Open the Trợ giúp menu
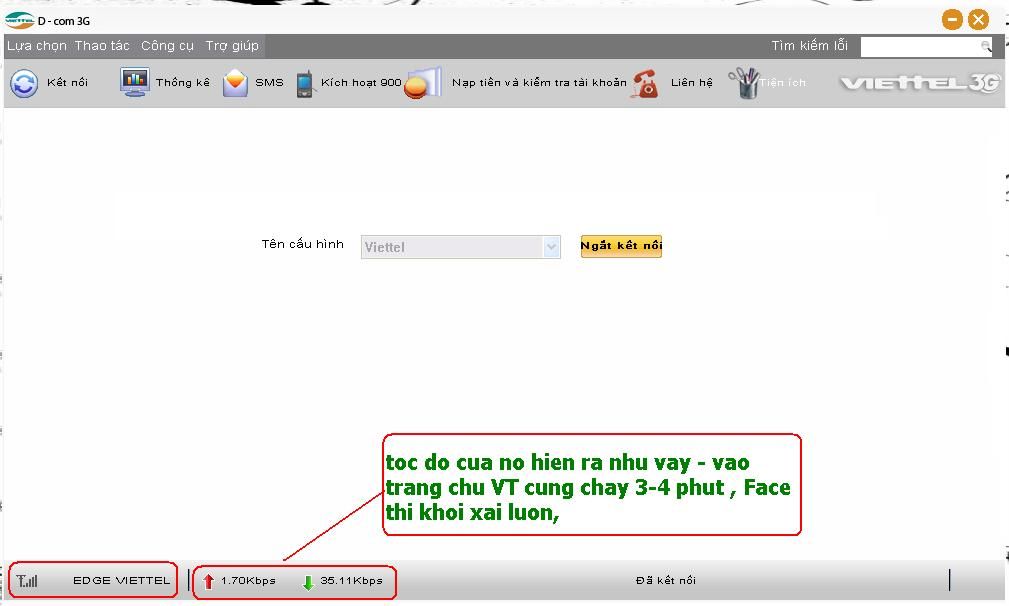This screenshot has width=1009, height=606. 232,46
